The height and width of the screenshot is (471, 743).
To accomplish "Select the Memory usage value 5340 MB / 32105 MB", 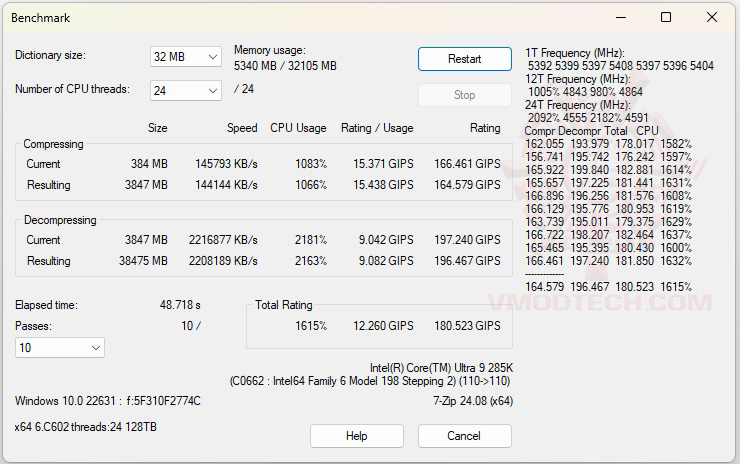I will click(x=285, y=66).
